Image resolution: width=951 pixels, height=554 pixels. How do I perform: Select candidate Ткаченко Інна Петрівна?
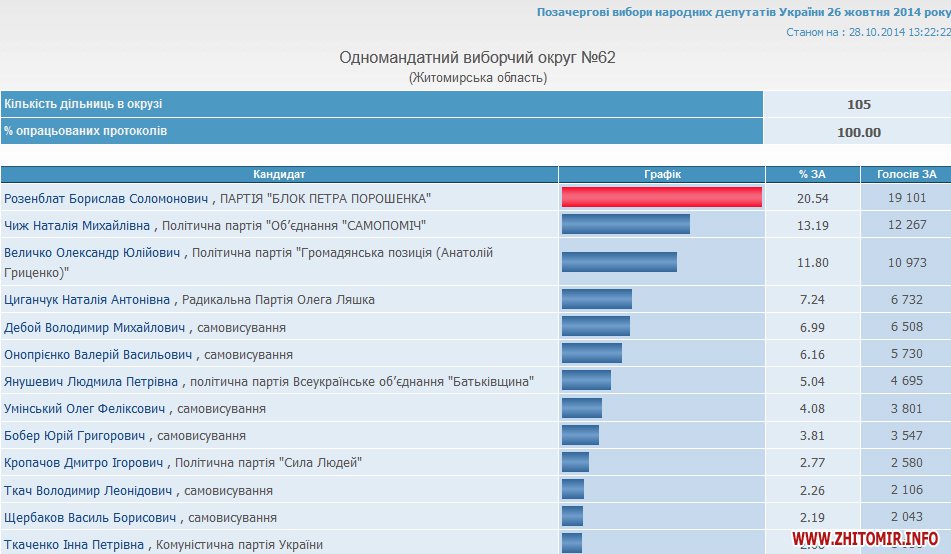point(75,544)
